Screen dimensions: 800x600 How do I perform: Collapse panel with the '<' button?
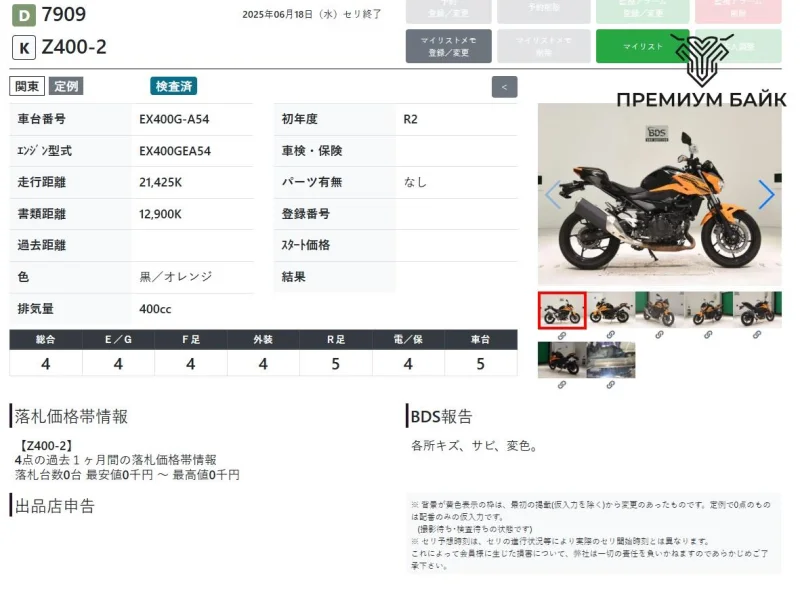tap(504, 87)
